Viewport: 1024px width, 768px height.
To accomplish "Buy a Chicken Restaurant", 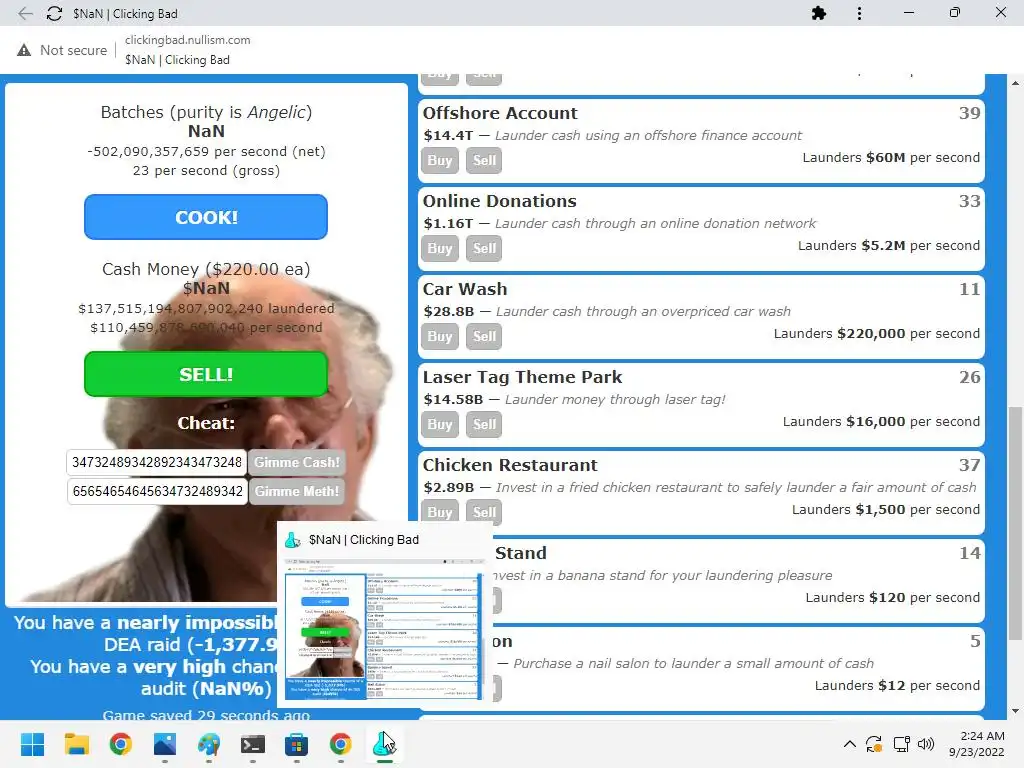I will (440, 512).
